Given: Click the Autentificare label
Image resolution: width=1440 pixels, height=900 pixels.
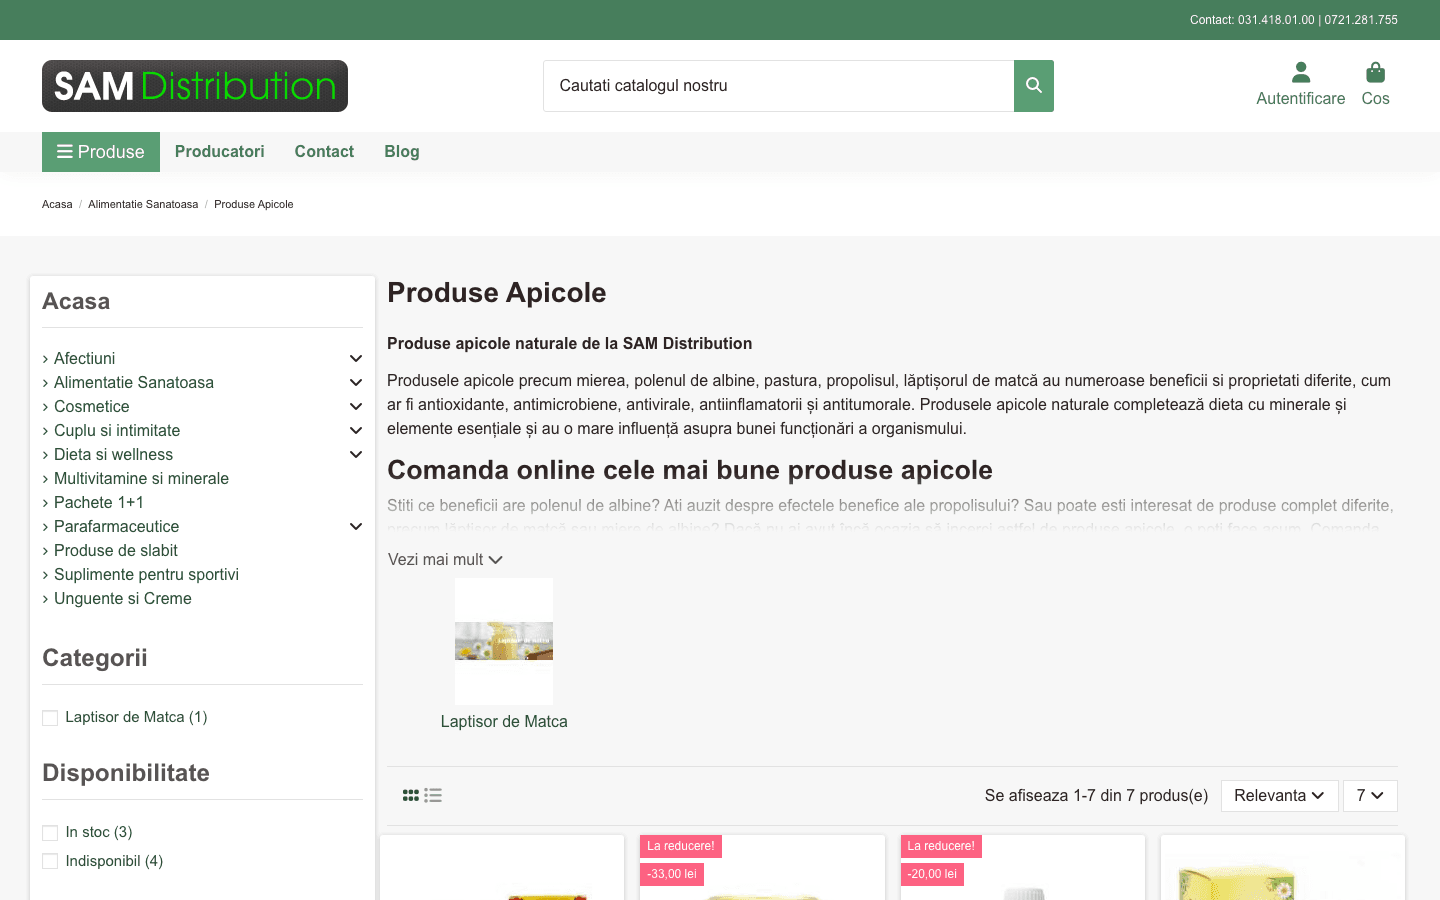Looking at the screenshot, I should point(1301,98).
